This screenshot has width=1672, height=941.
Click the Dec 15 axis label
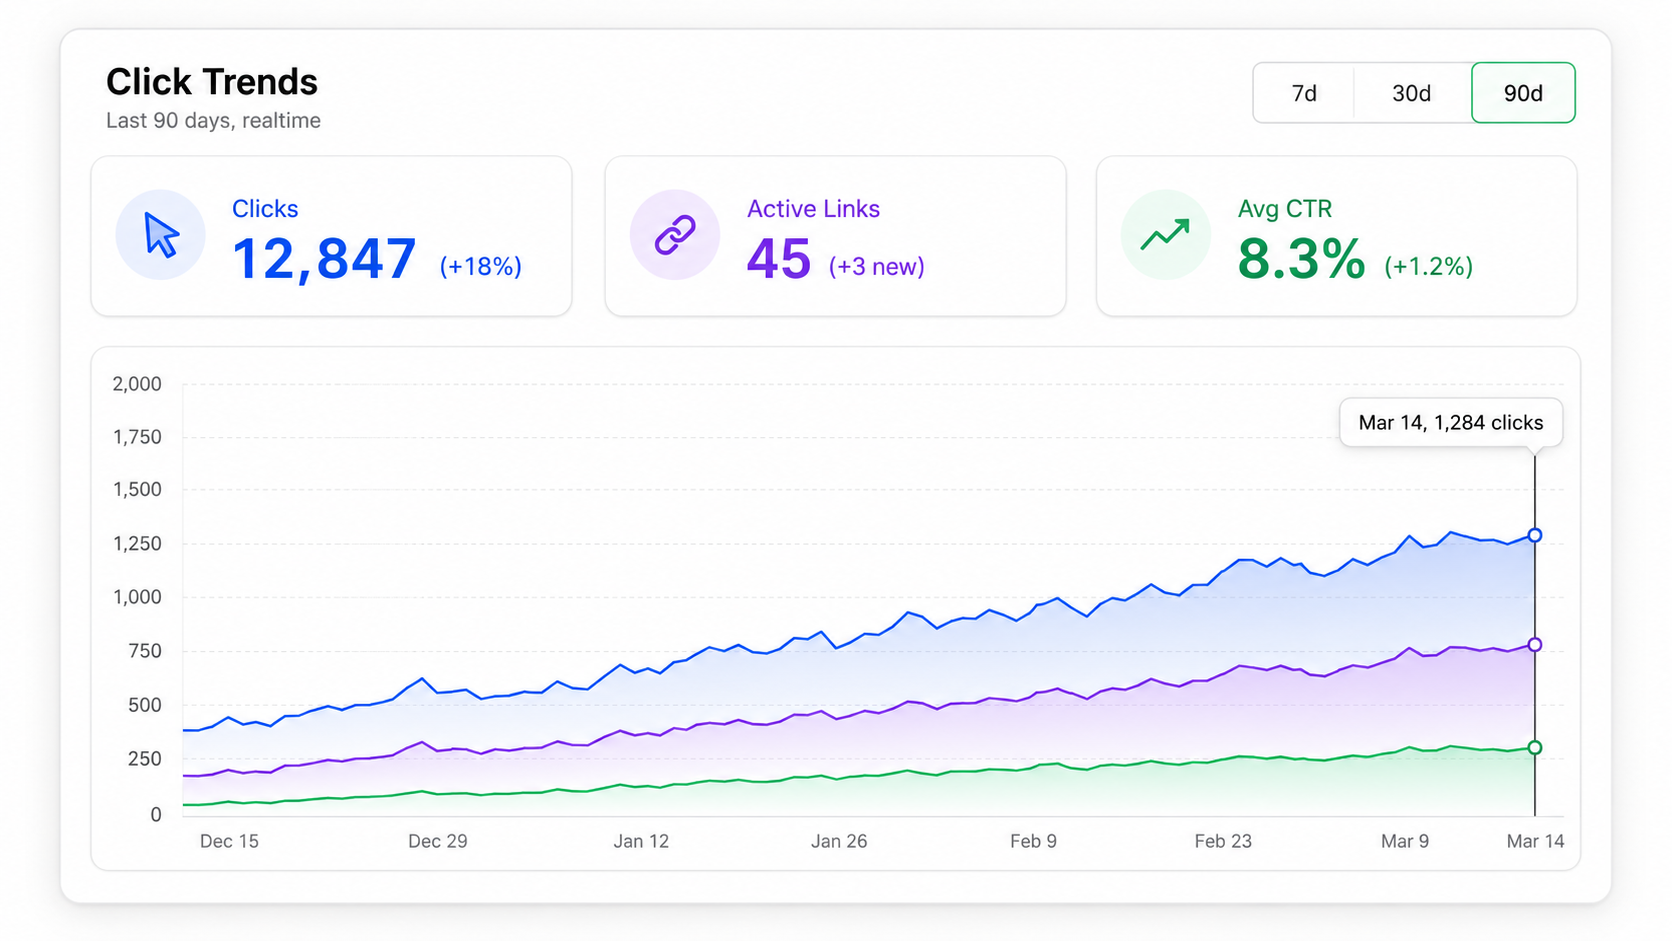click(x=229, y=841)
